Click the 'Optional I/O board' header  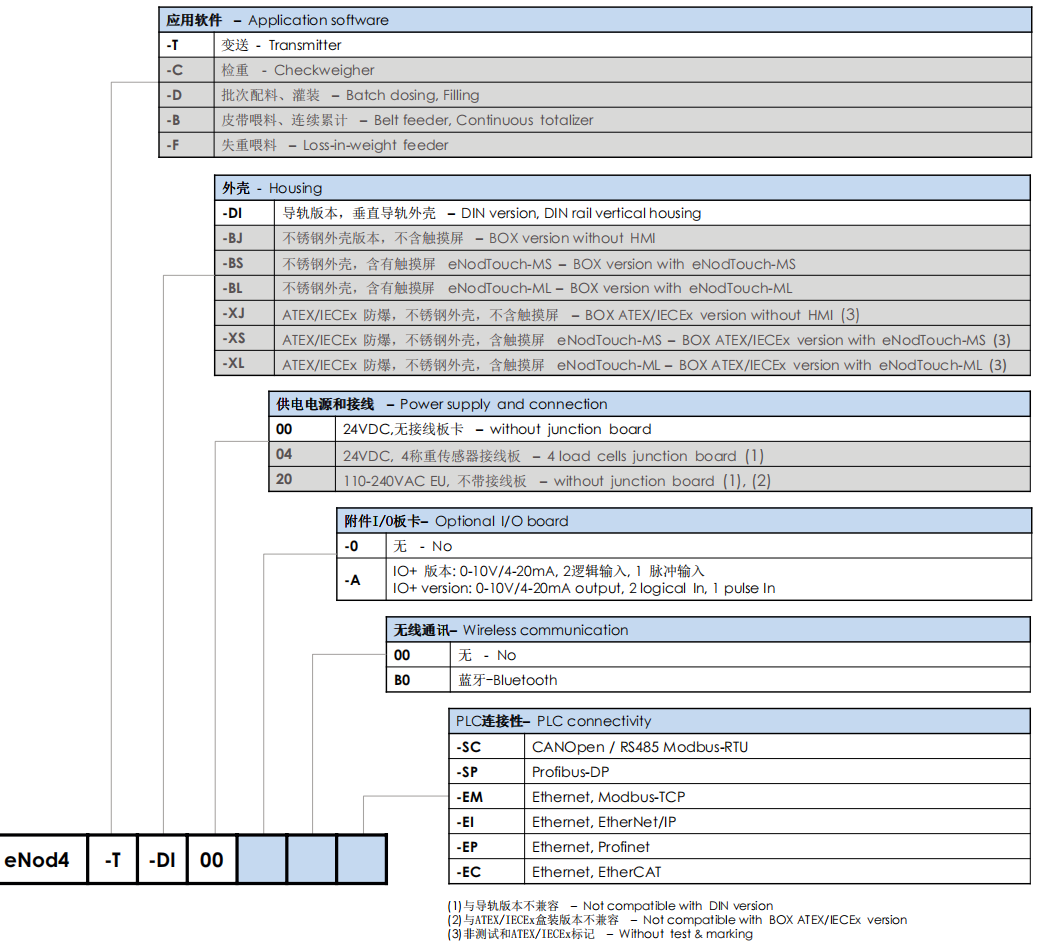pos(684,521)
